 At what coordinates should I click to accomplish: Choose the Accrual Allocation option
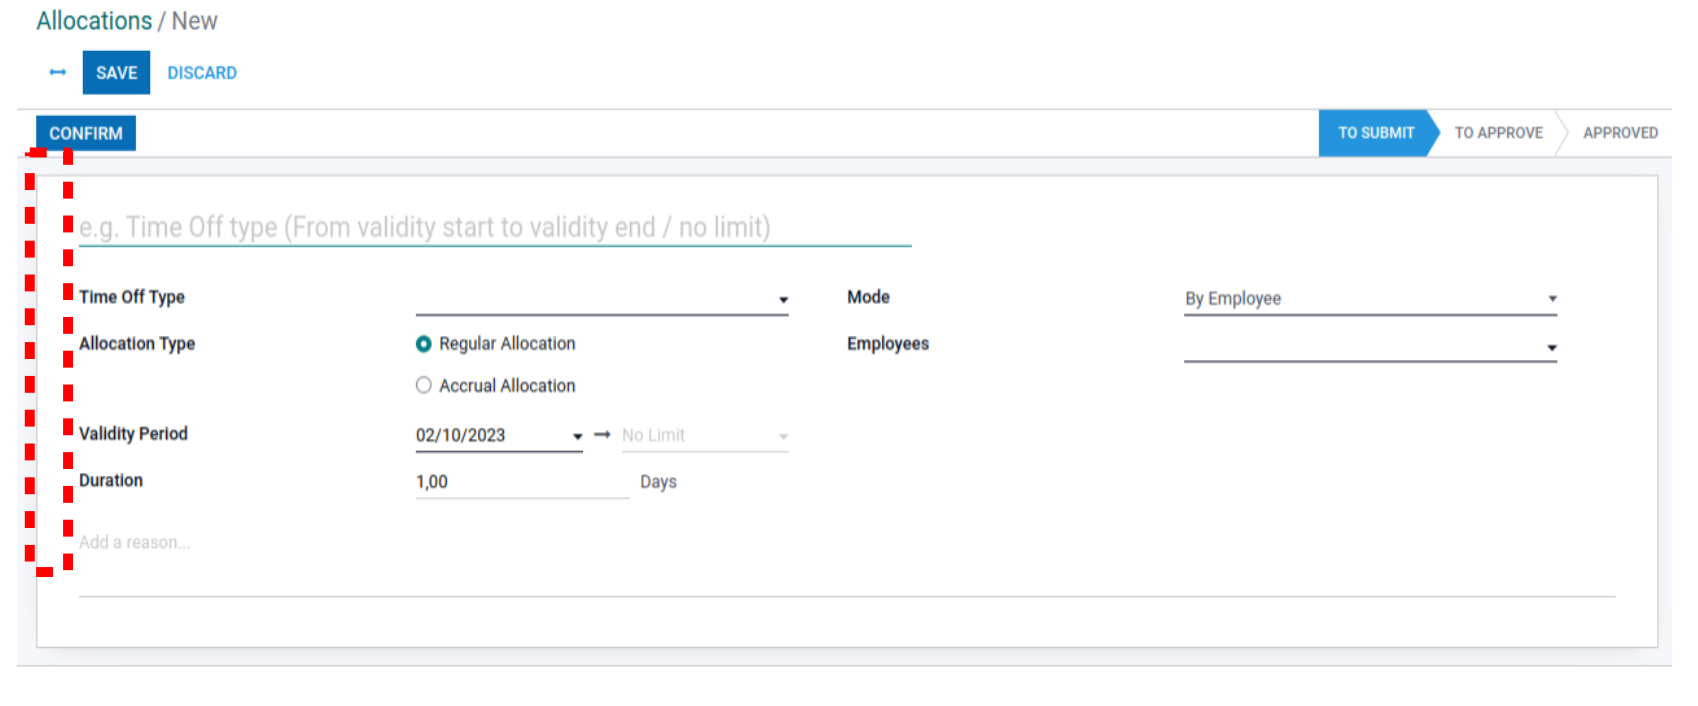(x=424, y=386)
